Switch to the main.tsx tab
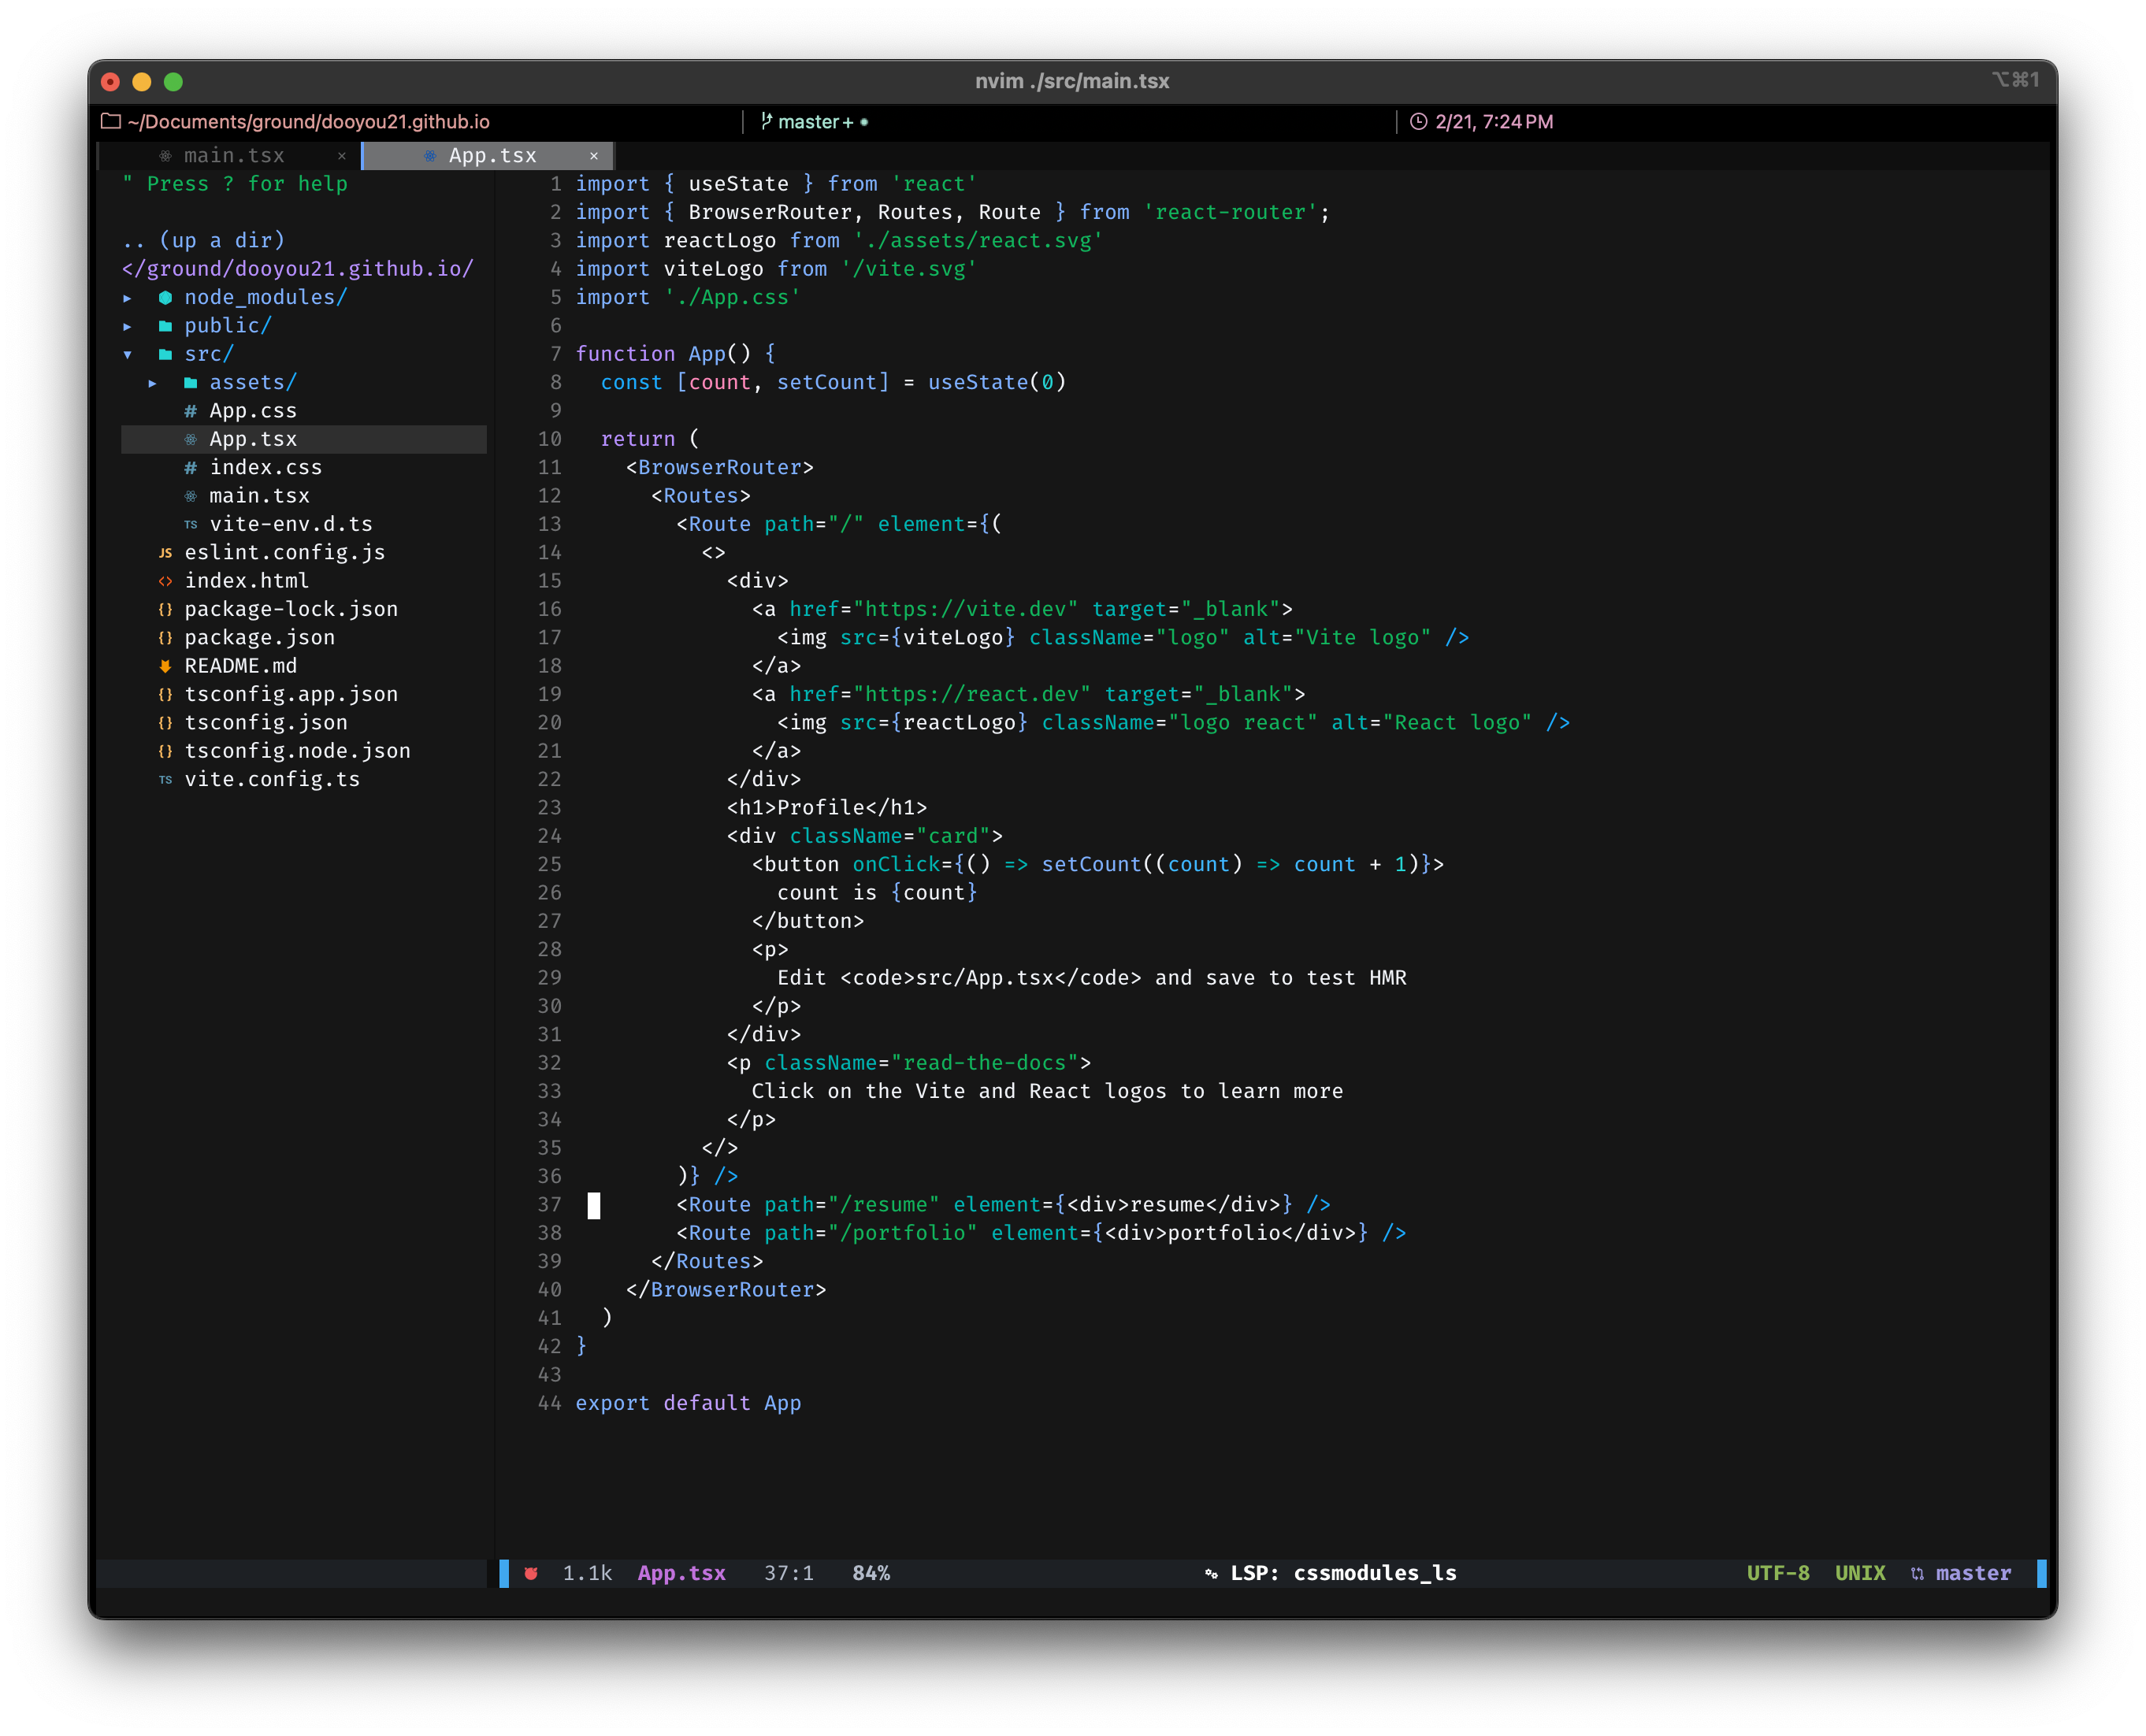 pos(234,155)
